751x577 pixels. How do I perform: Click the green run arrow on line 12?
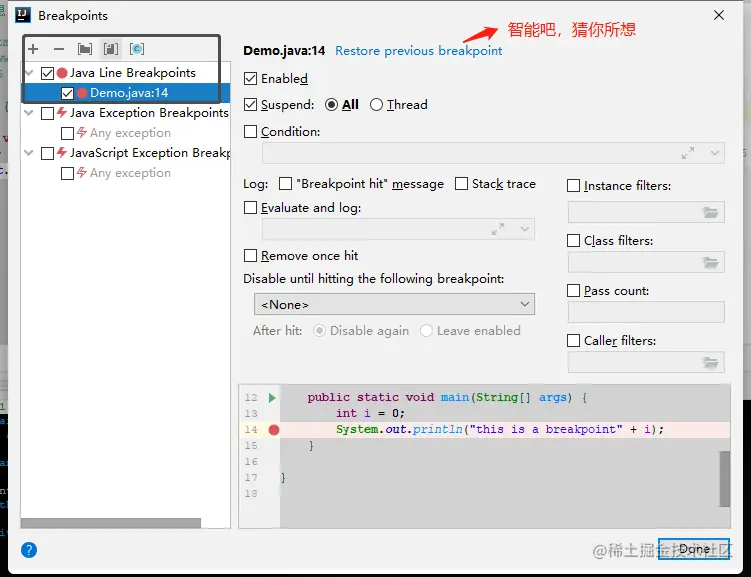tap(272, 397)
